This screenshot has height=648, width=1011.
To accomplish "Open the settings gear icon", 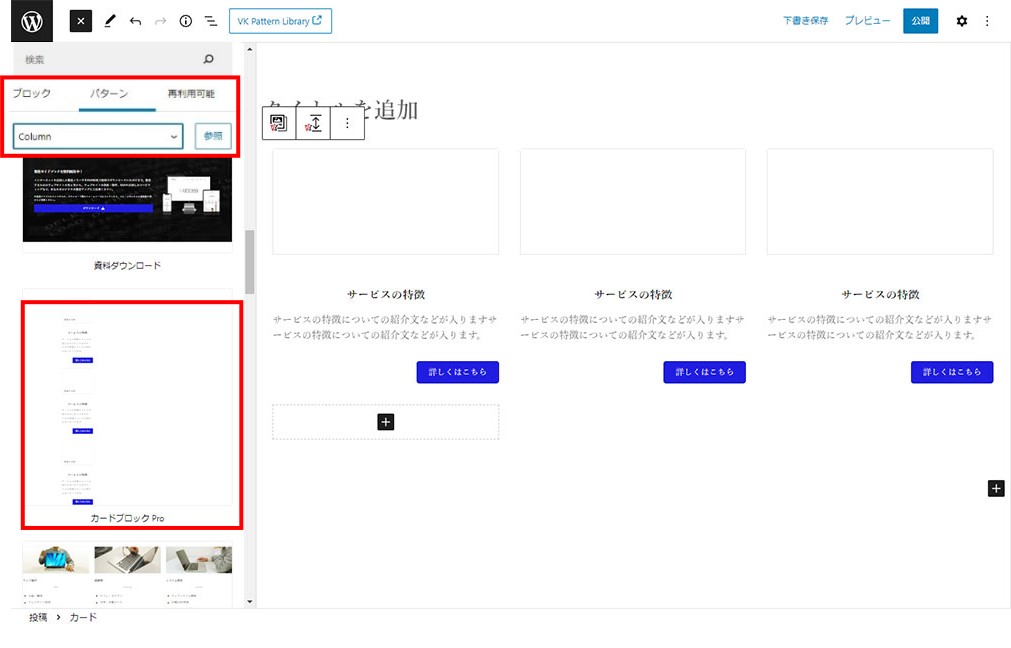I will pyautogui.click(x=961, y=21).
